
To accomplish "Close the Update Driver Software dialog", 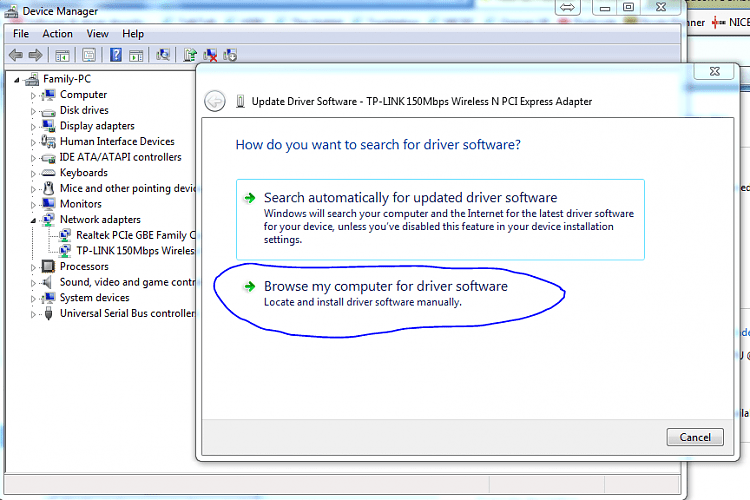I will tap(714, 71).
